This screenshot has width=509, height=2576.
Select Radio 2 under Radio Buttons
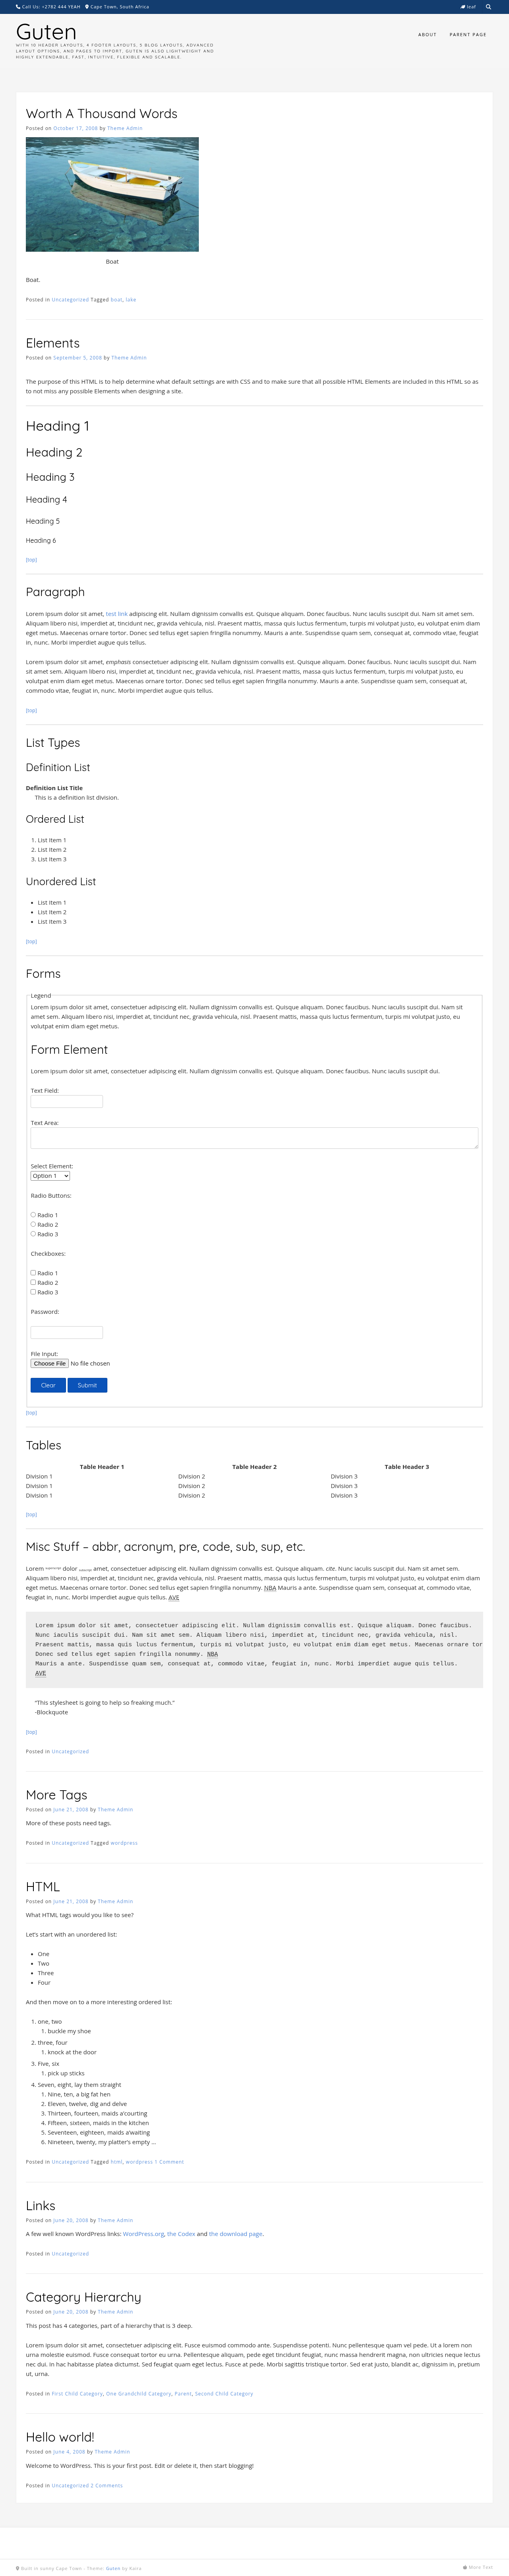(33, 1224)
